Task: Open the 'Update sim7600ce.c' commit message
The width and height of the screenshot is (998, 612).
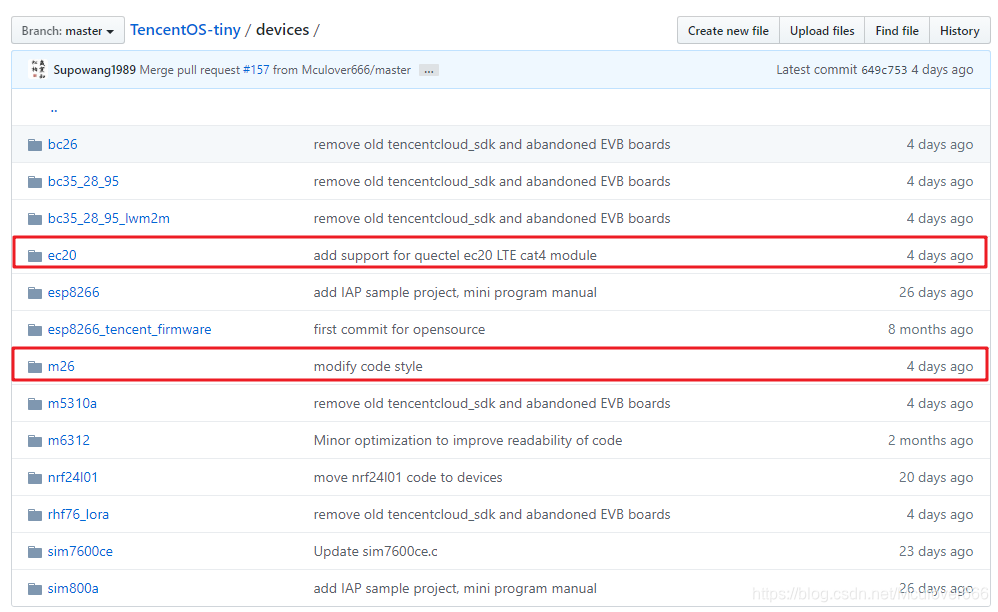Action: tap(376, 552)
